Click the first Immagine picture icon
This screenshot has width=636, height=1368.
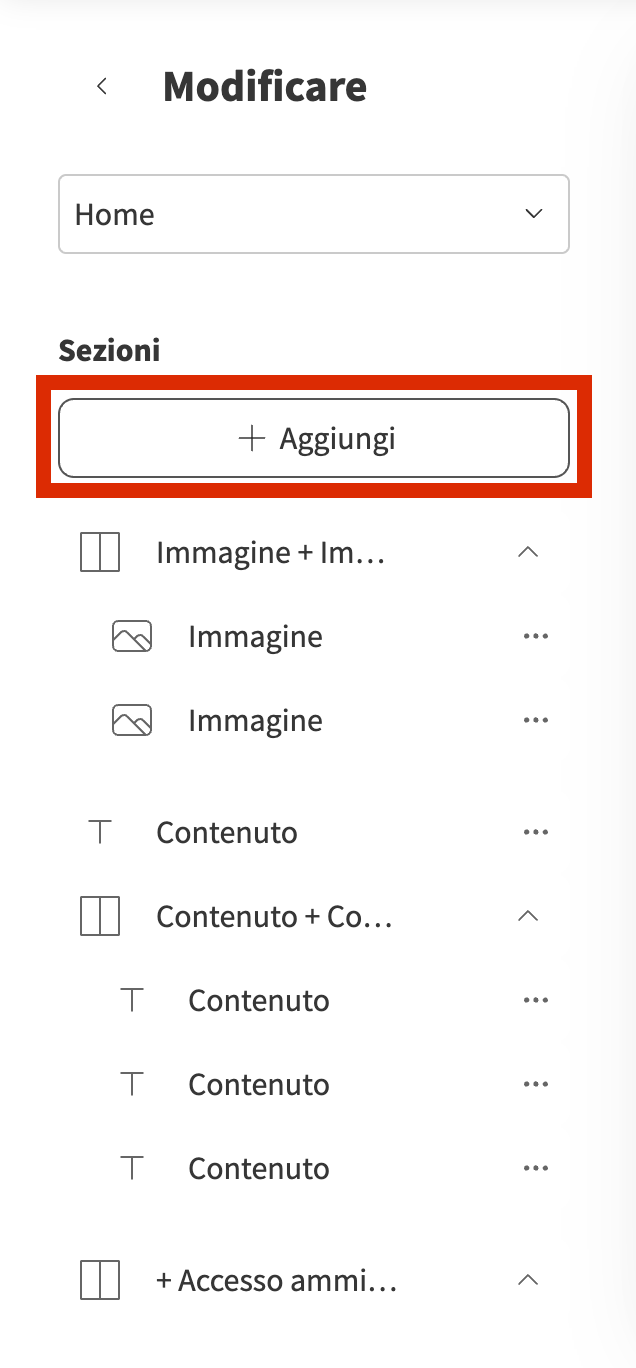click(132, 637)
